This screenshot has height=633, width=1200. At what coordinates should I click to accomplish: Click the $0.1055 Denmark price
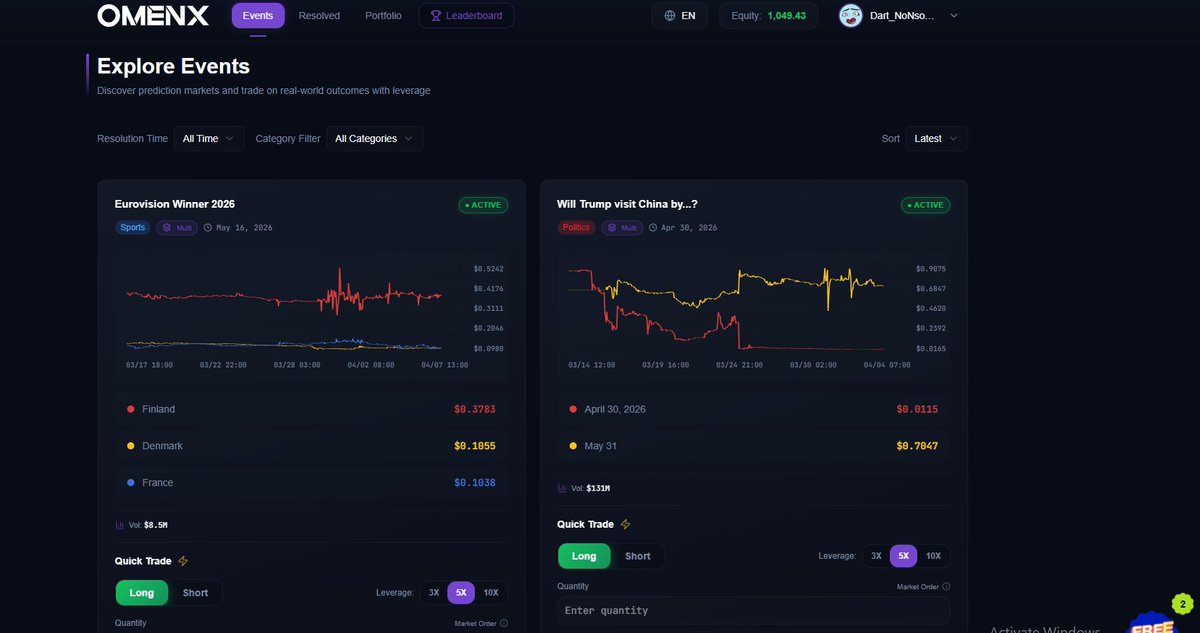pos(475,446)
